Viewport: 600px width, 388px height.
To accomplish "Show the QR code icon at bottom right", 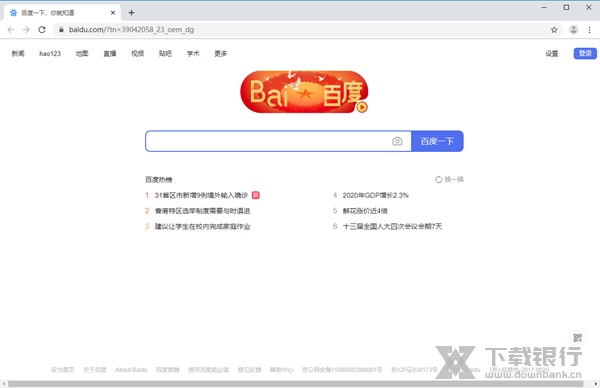I will pos(577,338).
